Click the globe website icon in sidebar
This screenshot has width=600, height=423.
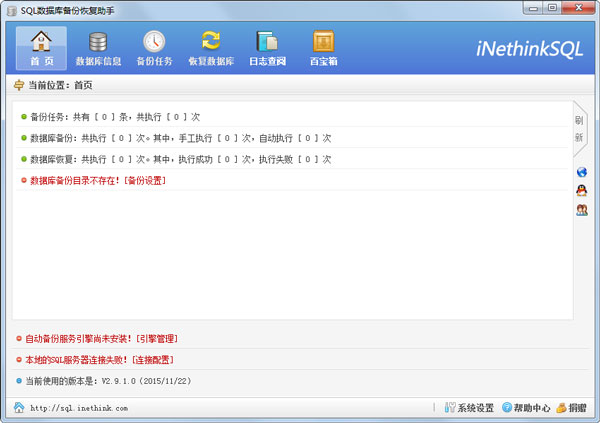581,172
